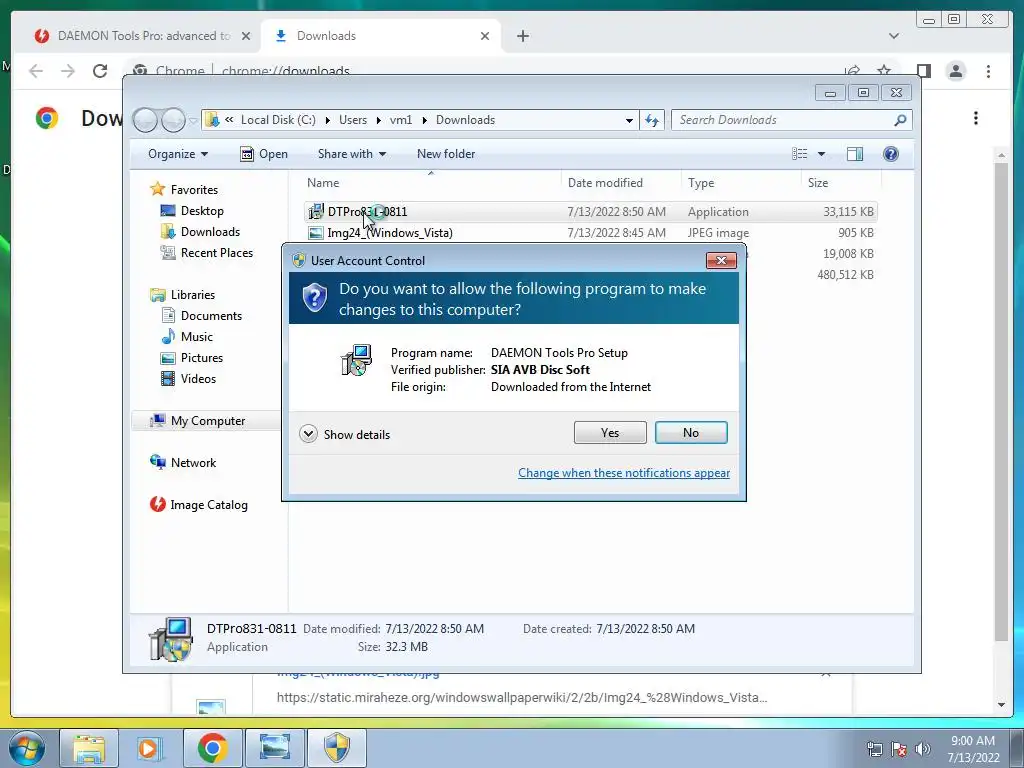The image size is (1024, 768).
Task: Open the view options dropdown arrow
Action: point(822,154)
